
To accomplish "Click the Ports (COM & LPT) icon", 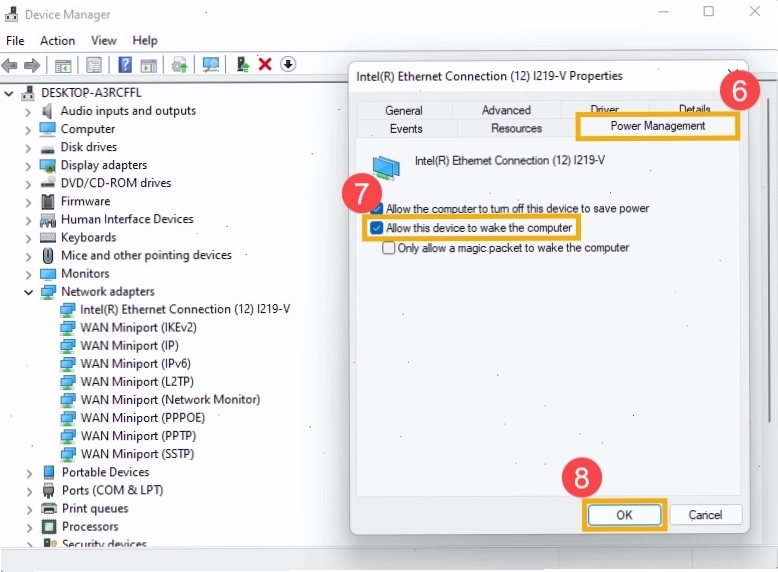I will (x=48, y=491).
